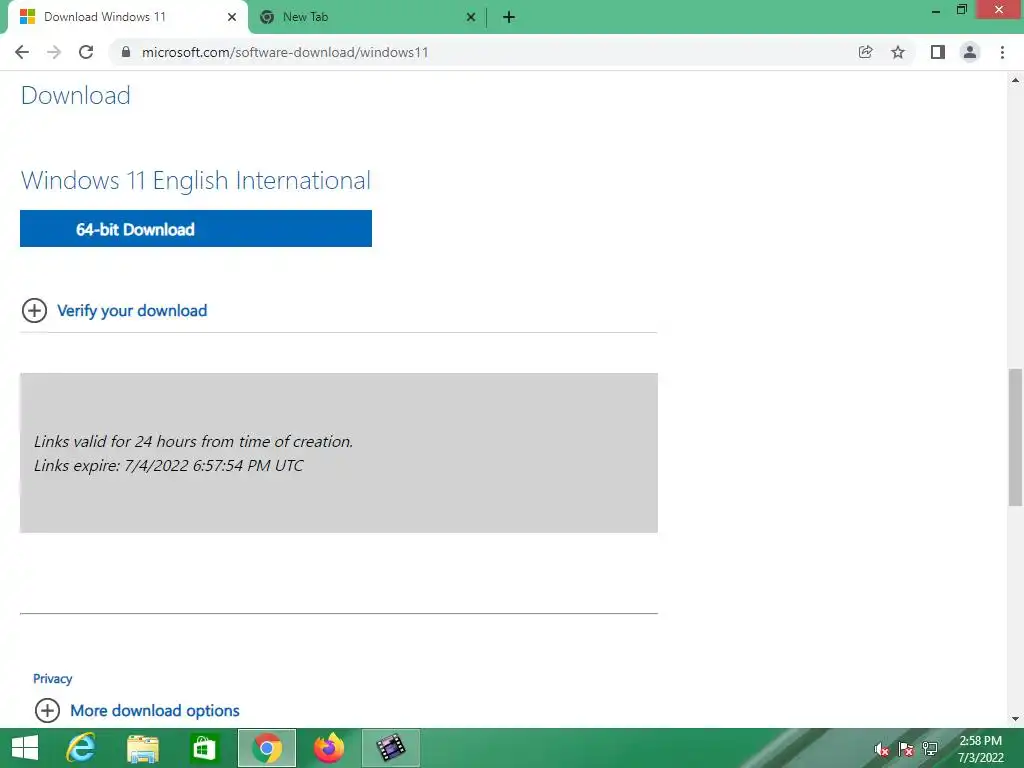
Task: Click the network tray icon
Action: point(930,749)
